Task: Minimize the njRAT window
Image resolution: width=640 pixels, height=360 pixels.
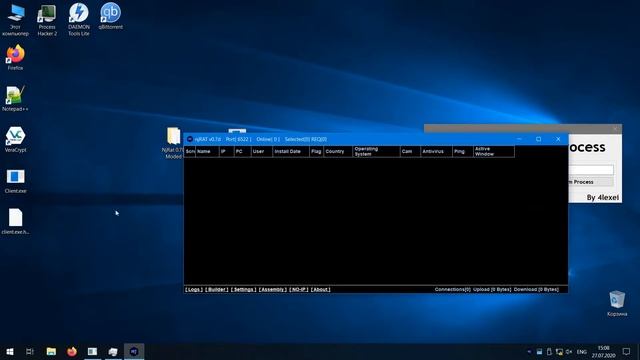Action: pos(519,139)
